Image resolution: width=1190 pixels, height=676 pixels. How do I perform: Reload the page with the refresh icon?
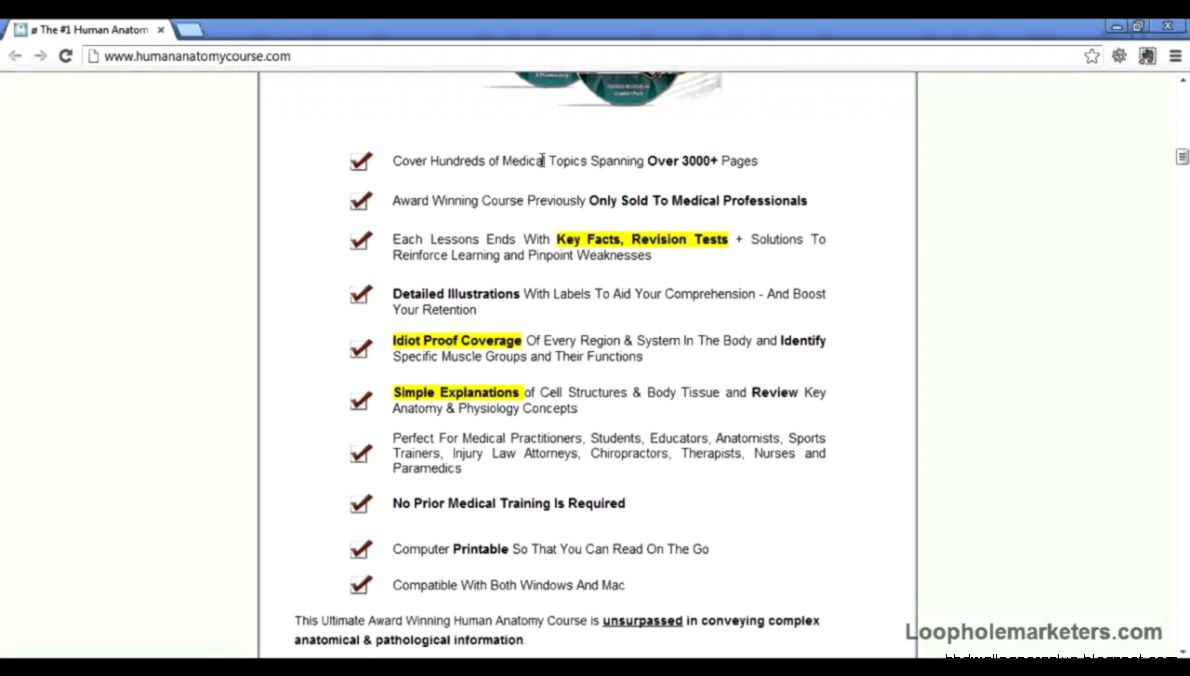click(x=65, y=55)
